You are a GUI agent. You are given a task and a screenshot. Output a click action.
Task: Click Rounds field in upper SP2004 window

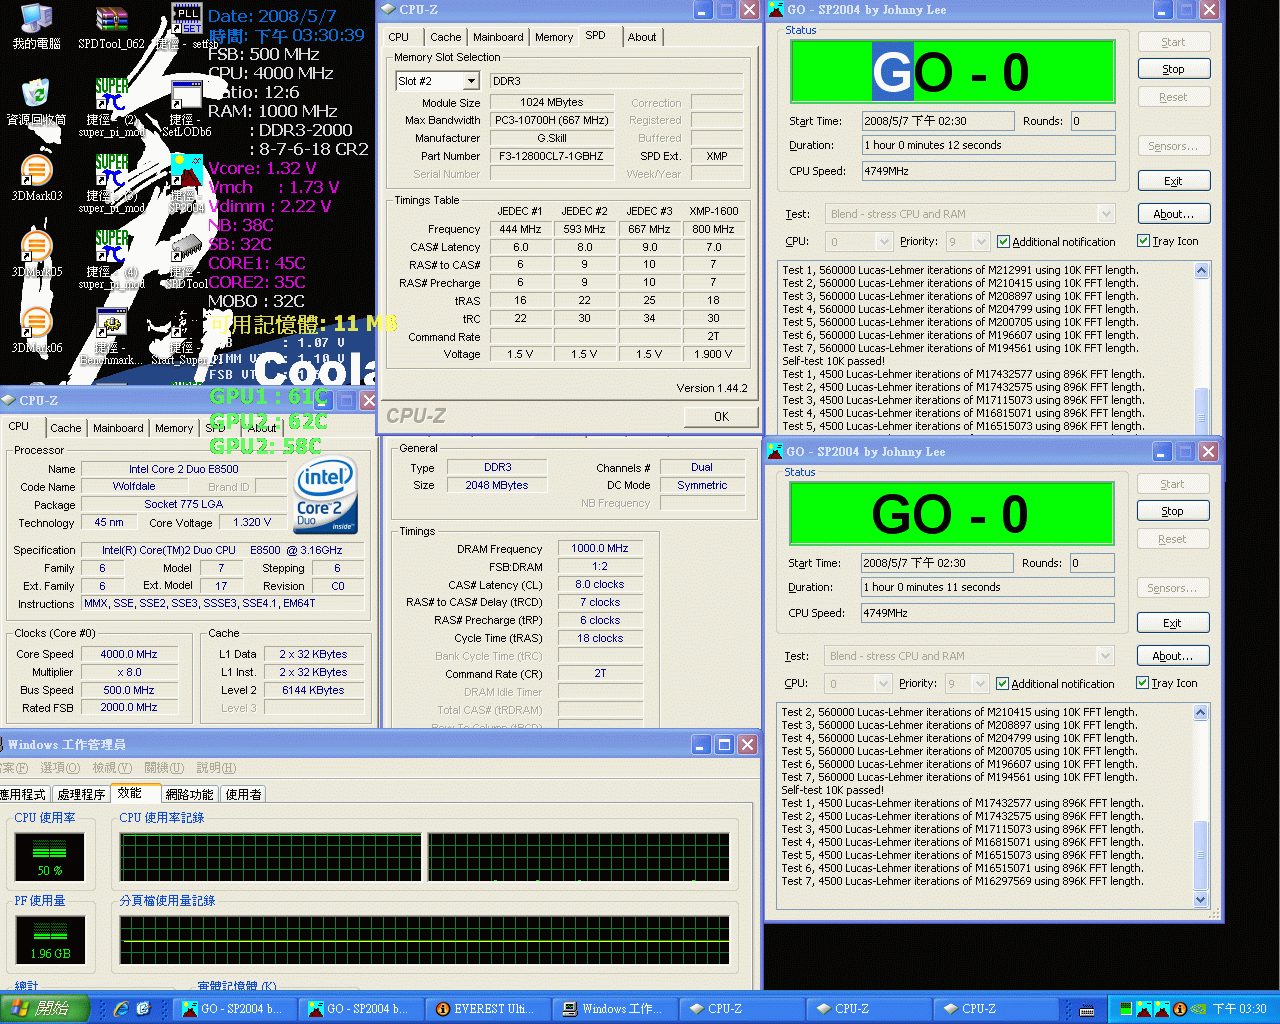tap(1093, 121)
